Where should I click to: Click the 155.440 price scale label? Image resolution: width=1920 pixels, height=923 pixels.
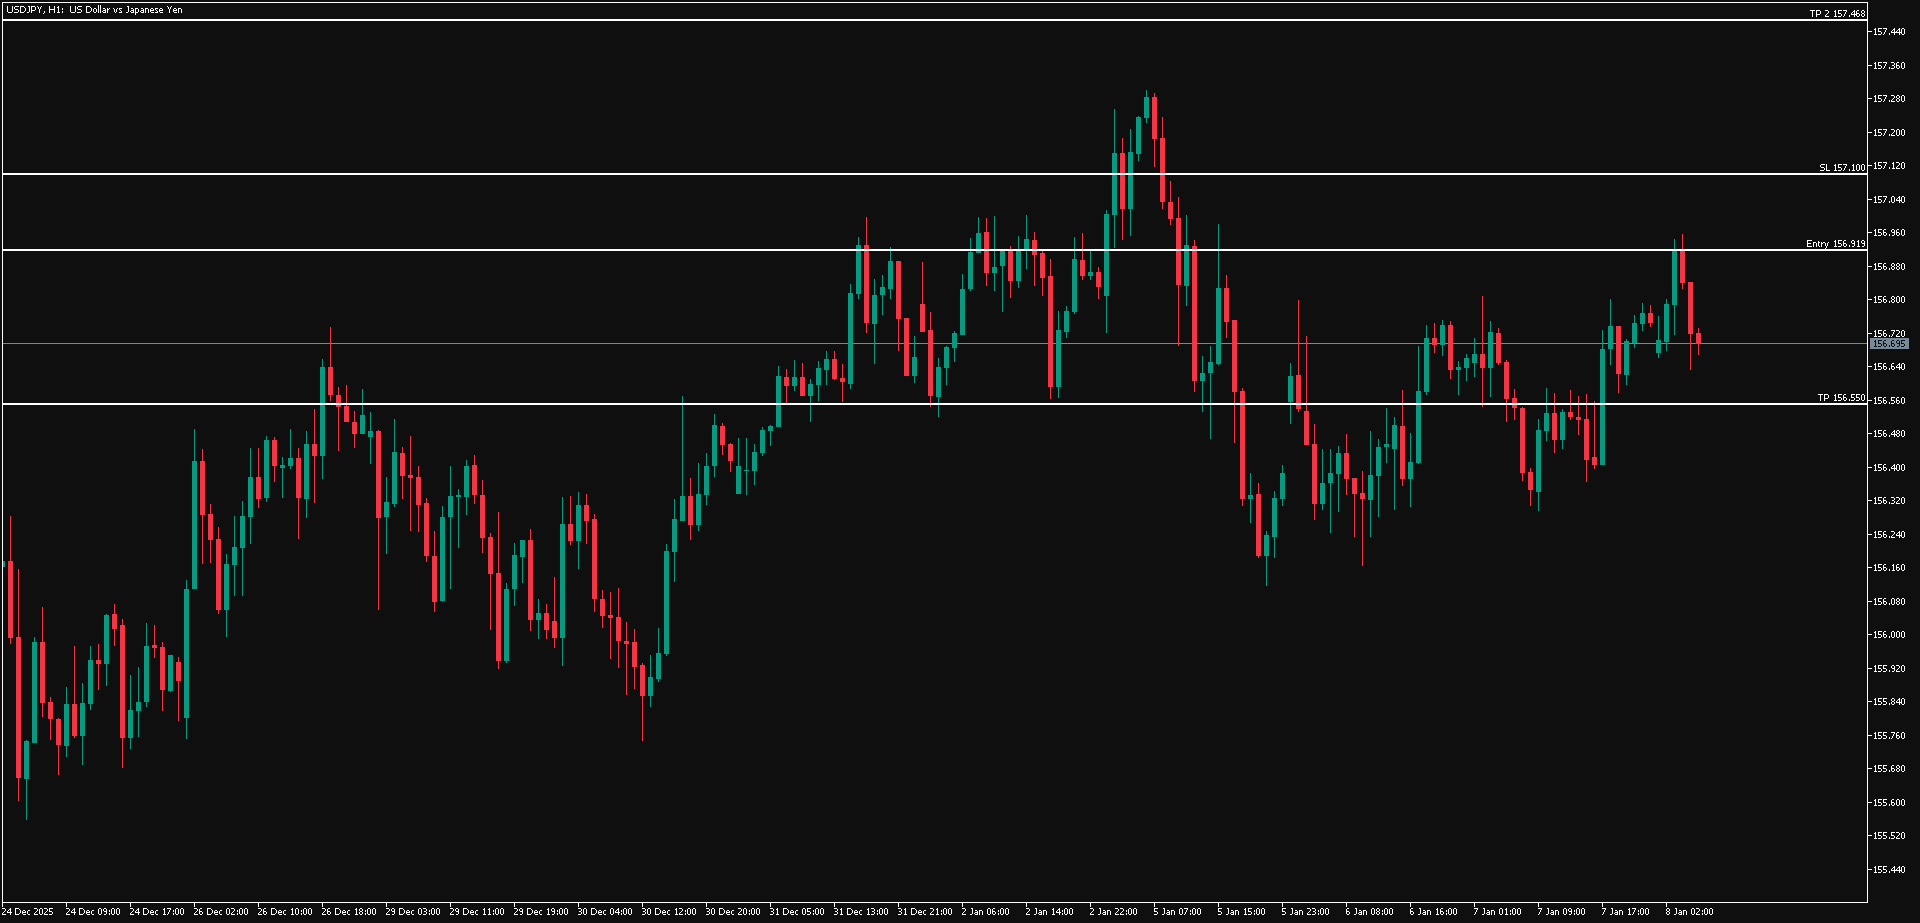1888,870
